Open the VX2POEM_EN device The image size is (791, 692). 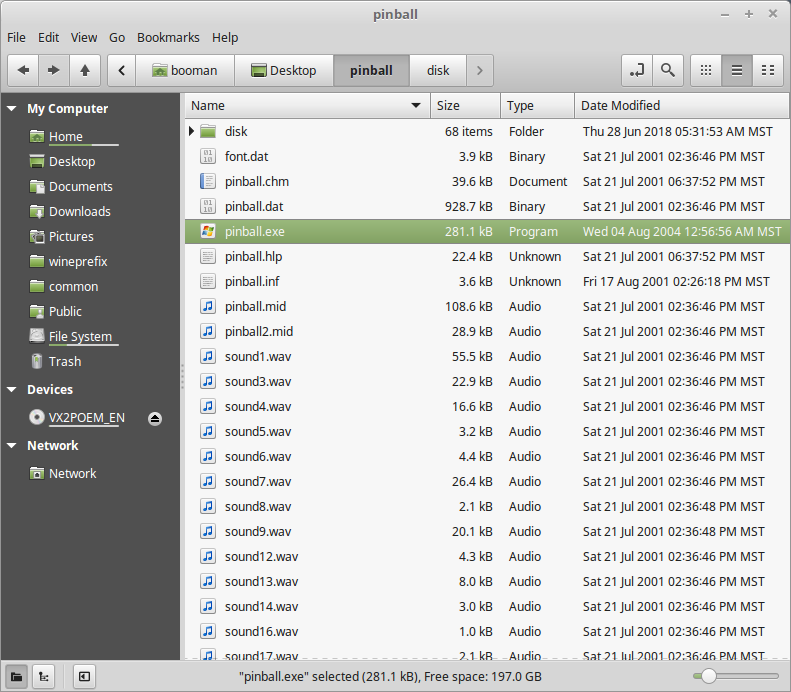(86, 418)
